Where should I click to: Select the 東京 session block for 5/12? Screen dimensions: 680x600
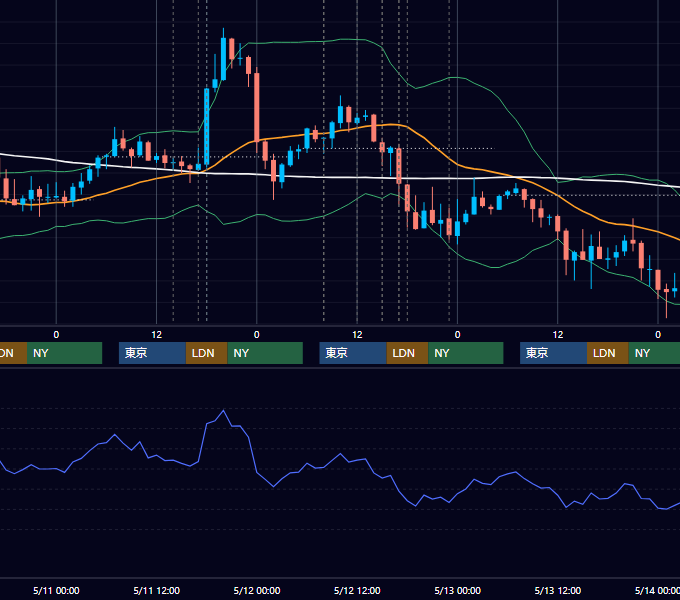(x=353, y=353)
